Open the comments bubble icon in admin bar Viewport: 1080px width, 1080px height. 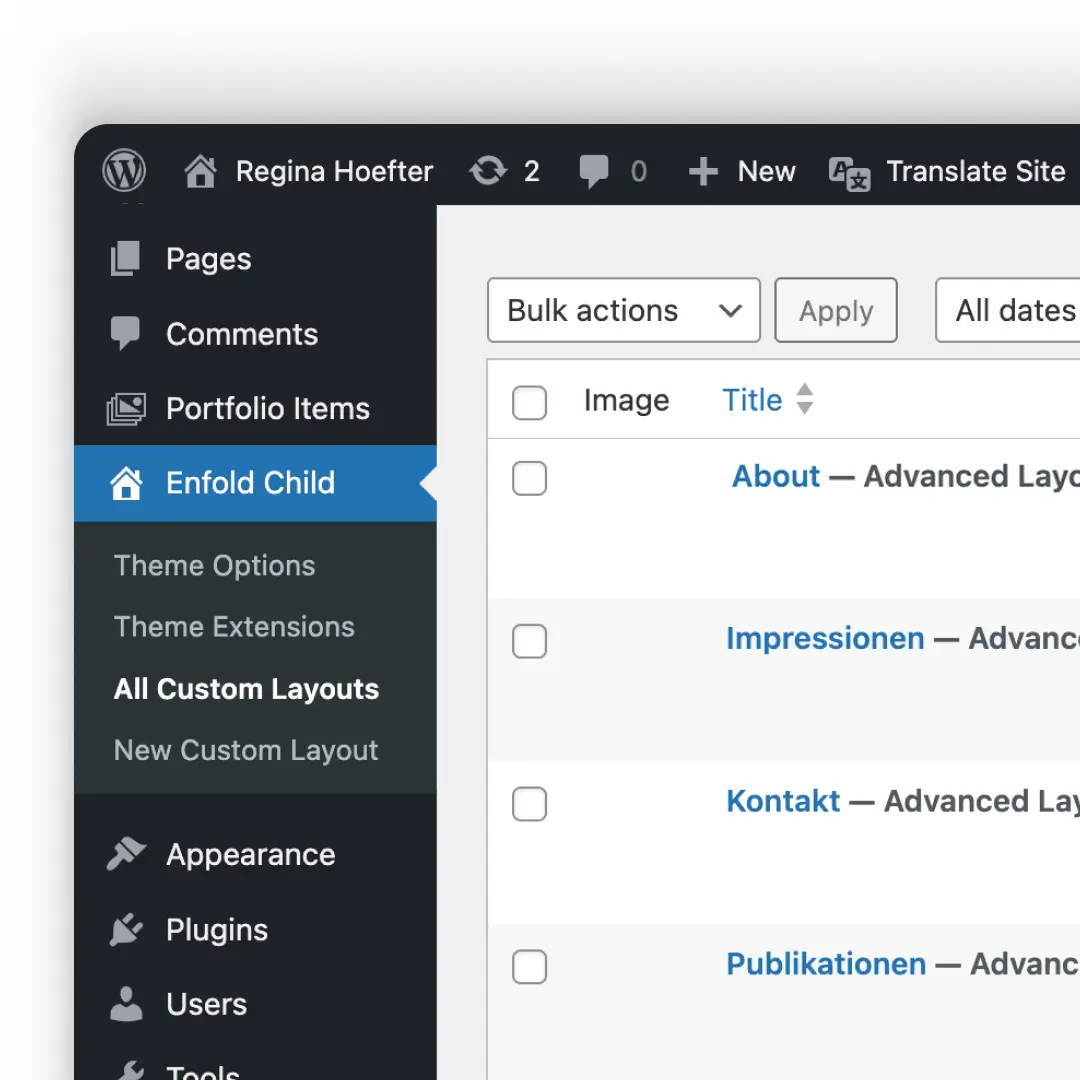pyautogui.click(x=594, y=172)
